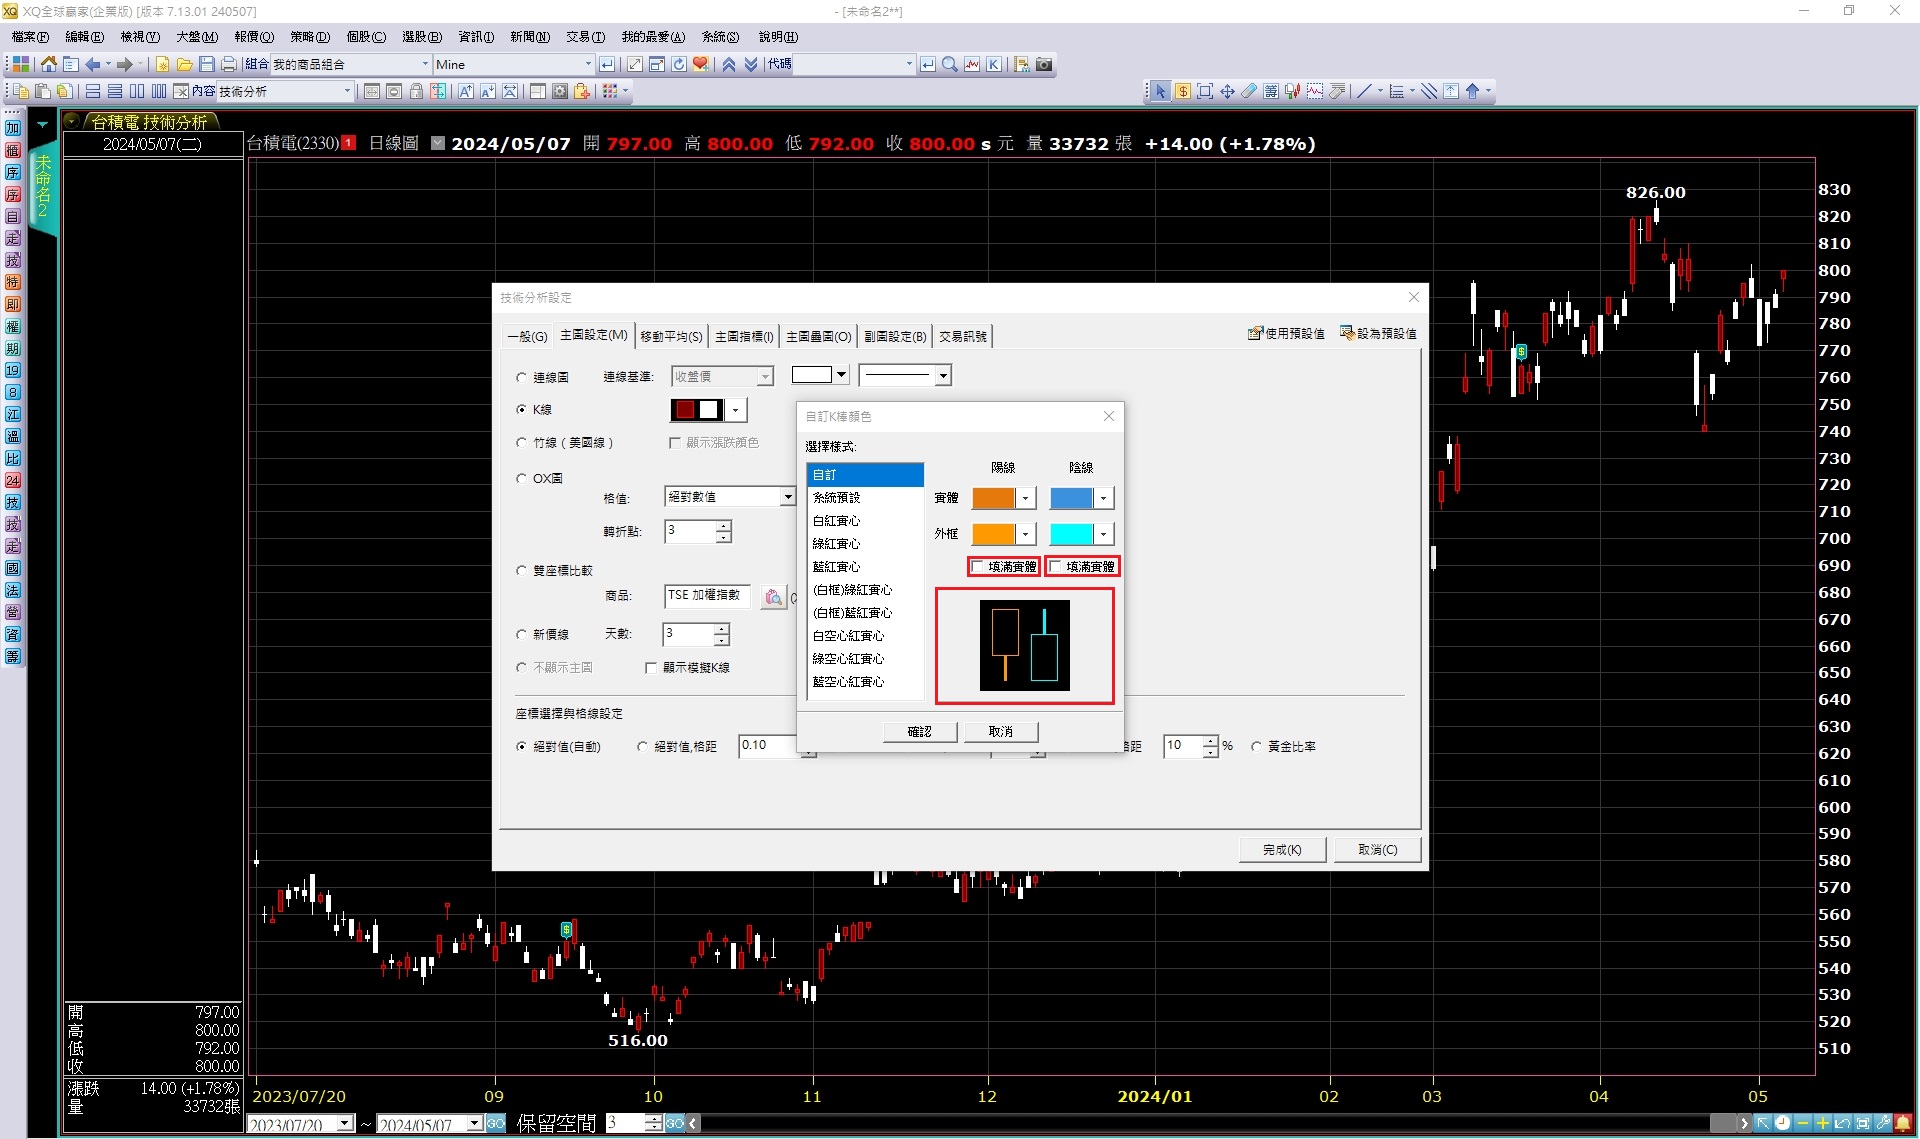
Task: Open the Mine combo box
Action: point(587,64)
